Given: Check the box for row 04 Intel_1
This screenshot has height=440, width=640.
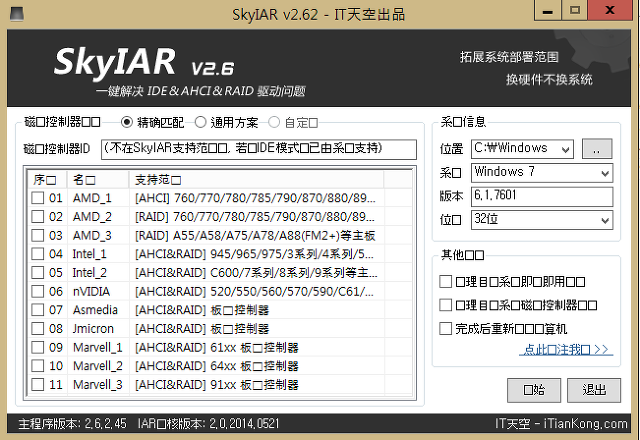Looking at the screenshot, I should (38, 254).
